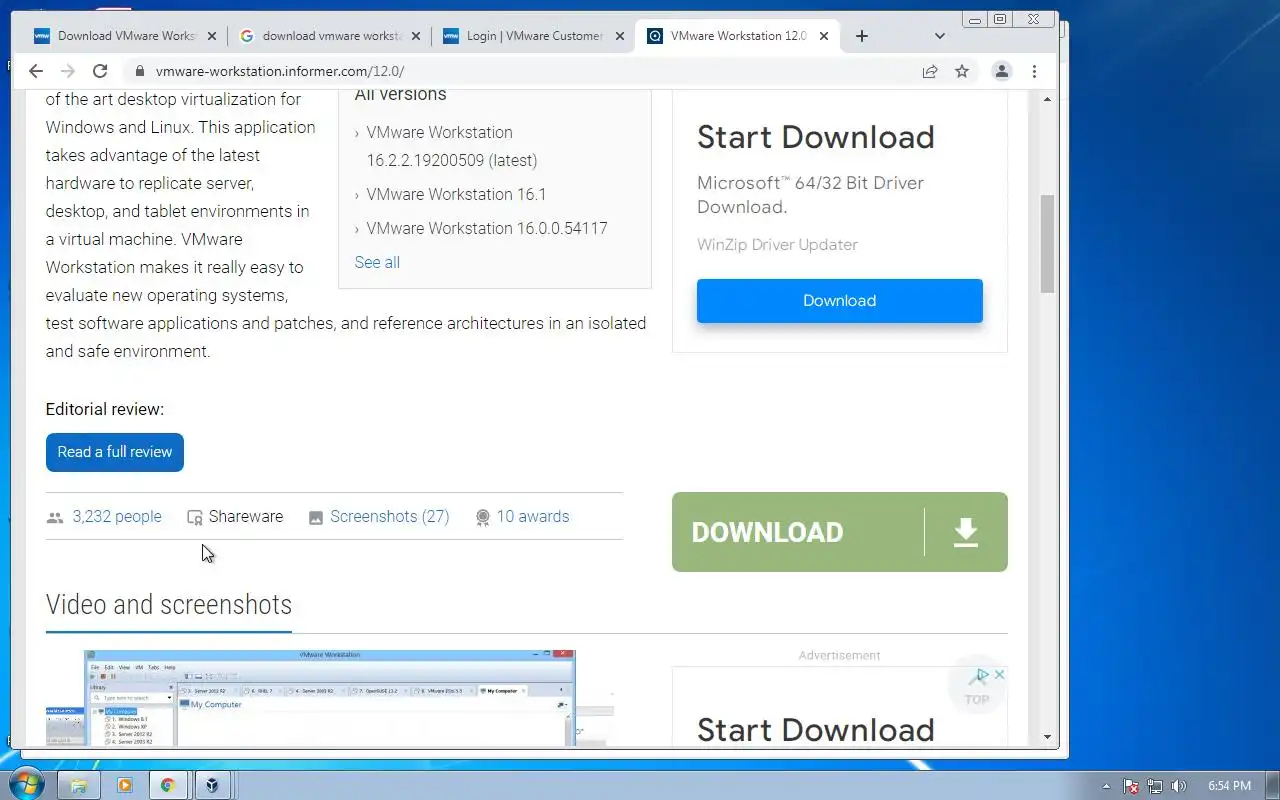Click scrollbar down arrow
This screenshot has width=1280, height=800.
pos(1048,737)
